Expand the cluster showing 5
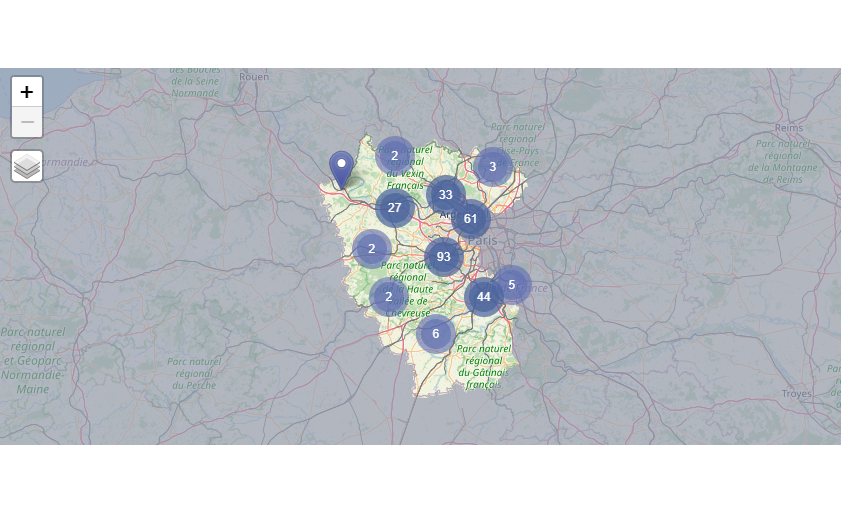The width and height of the screenshot is (841, 513). click(511, 285)
